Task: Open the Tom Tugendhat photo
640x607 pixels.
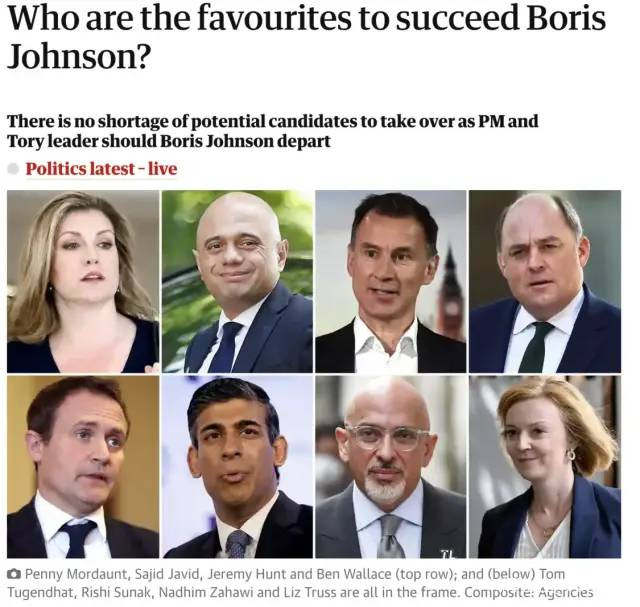Action: [x=83, y=467]
